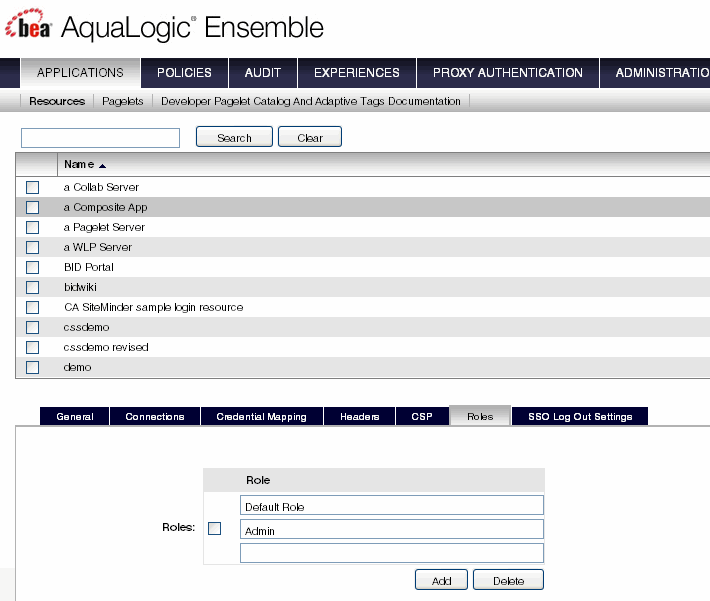710x601 pixels.
Task: Select the PROXY AUTHENTICATION tab
Action: tap(508, 72)
